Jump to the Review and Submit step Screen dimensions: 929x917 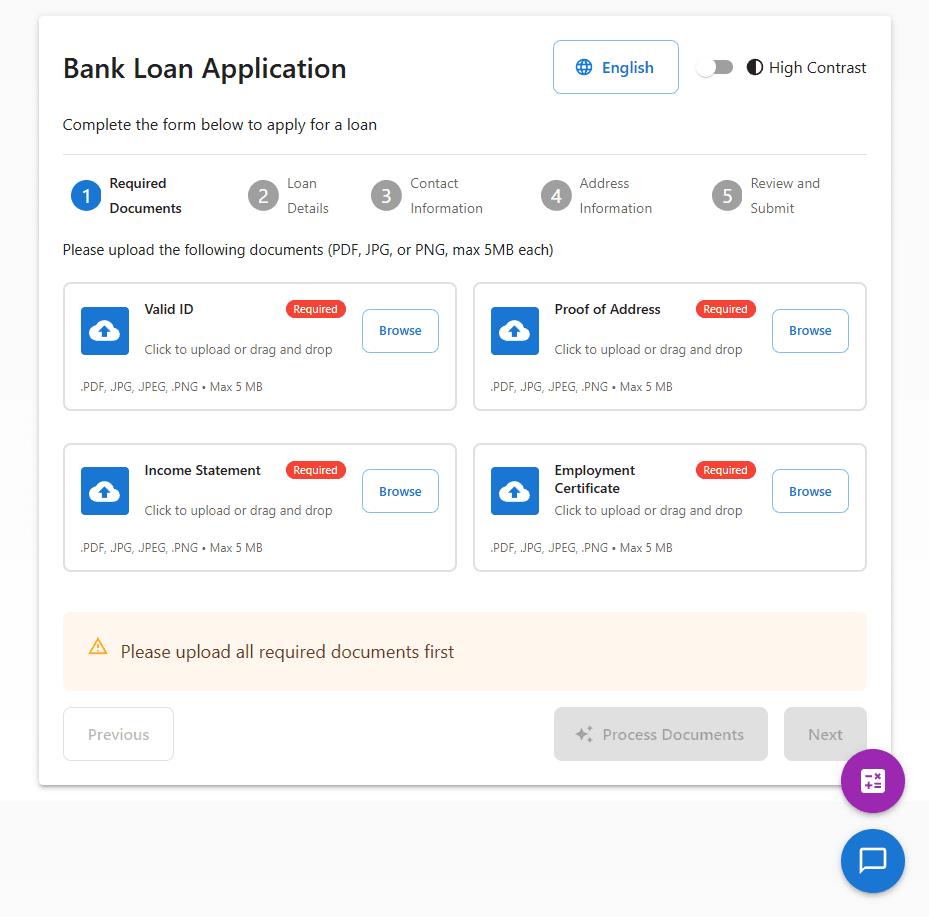click(727, 196)
